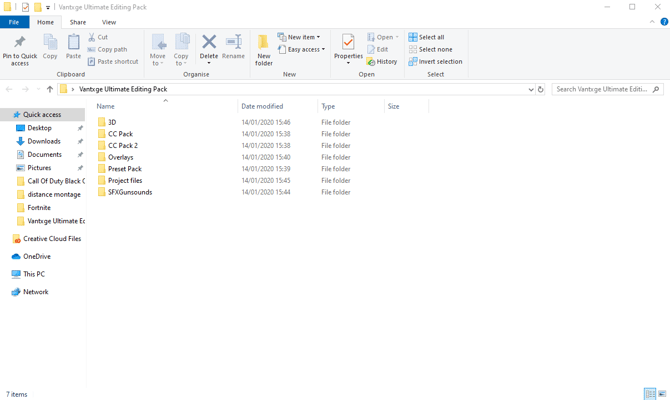Create a New folder
The height and width of the screenshot is (400, 670).
tap(264, 50)
